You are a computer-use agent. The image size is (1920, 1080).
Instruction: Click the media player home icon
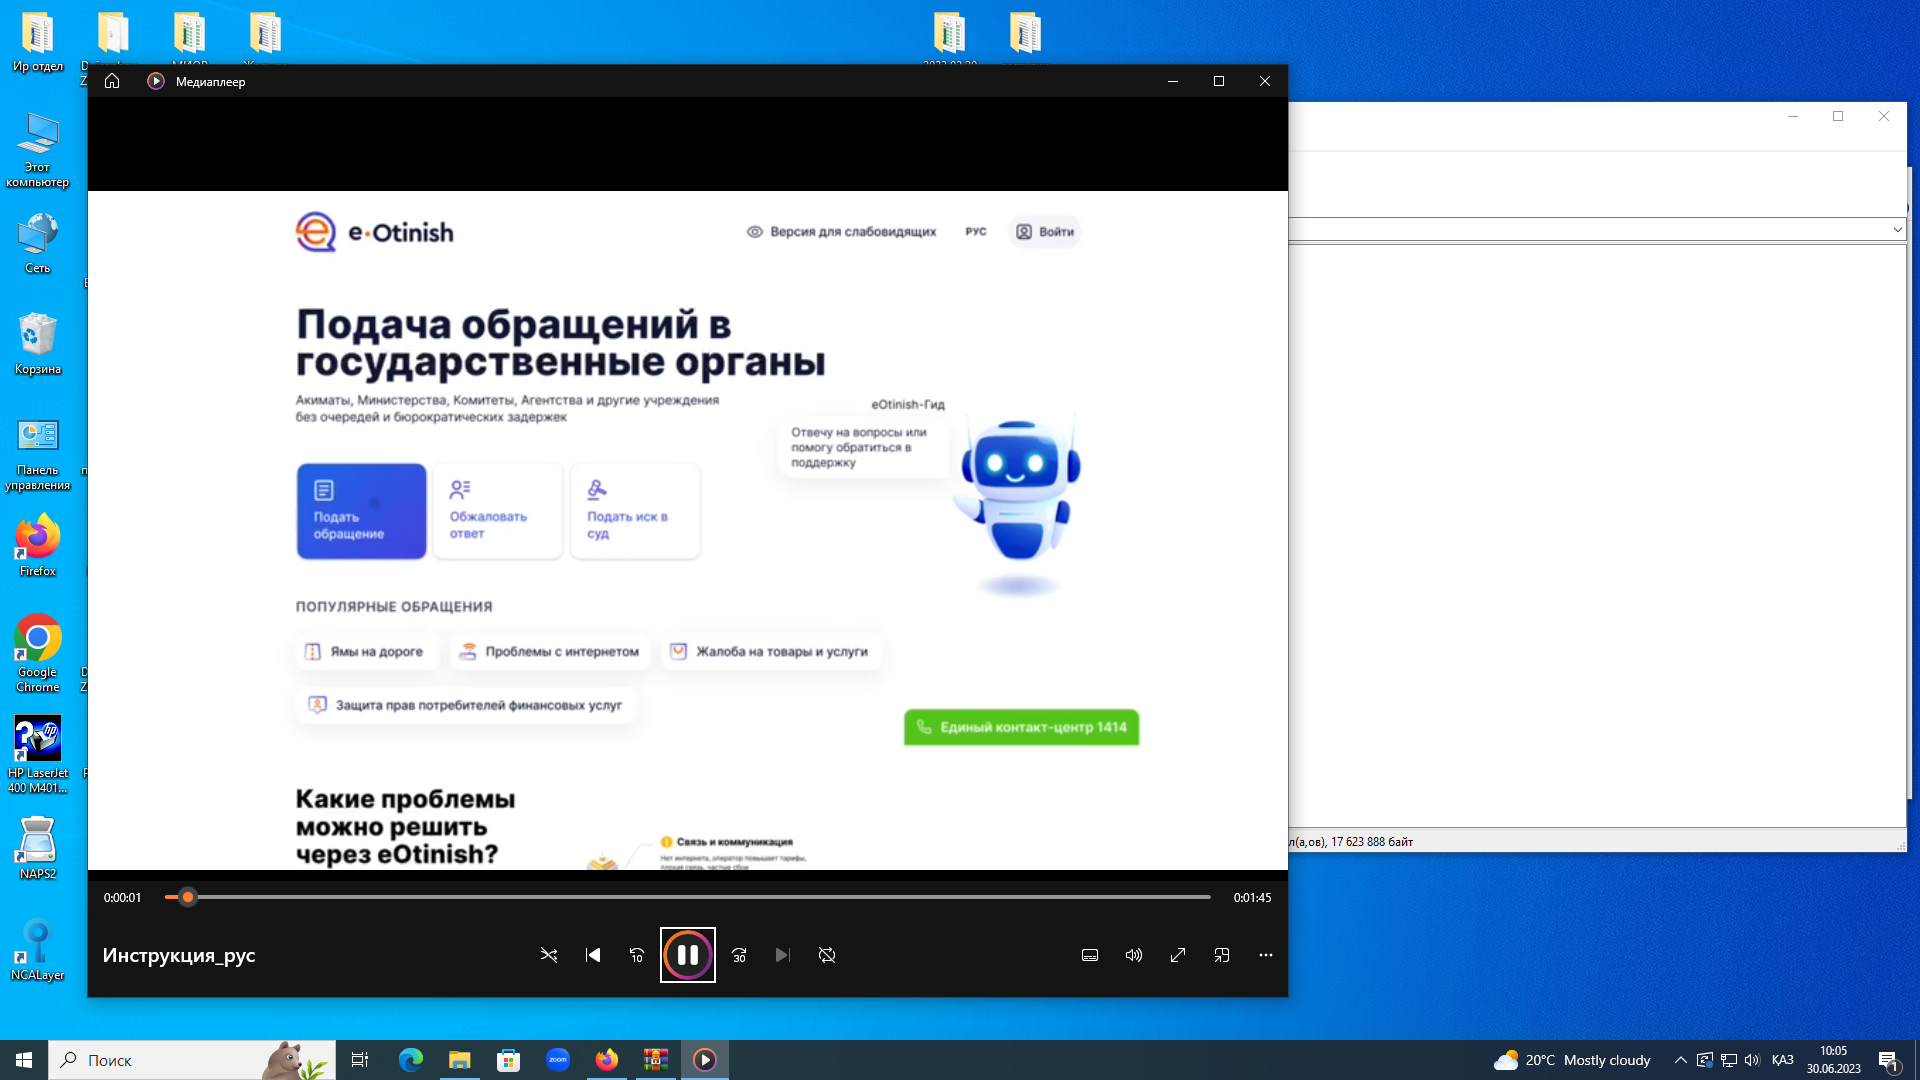tap(112, 81)
